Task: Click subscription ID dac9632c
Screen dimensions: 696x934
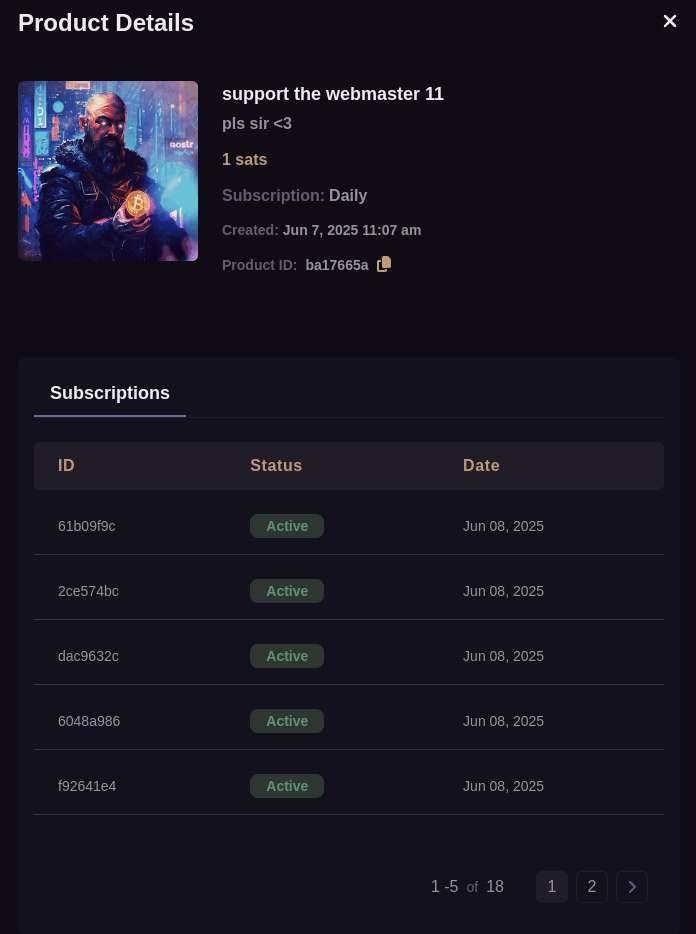Action: [x=88, y=656]
